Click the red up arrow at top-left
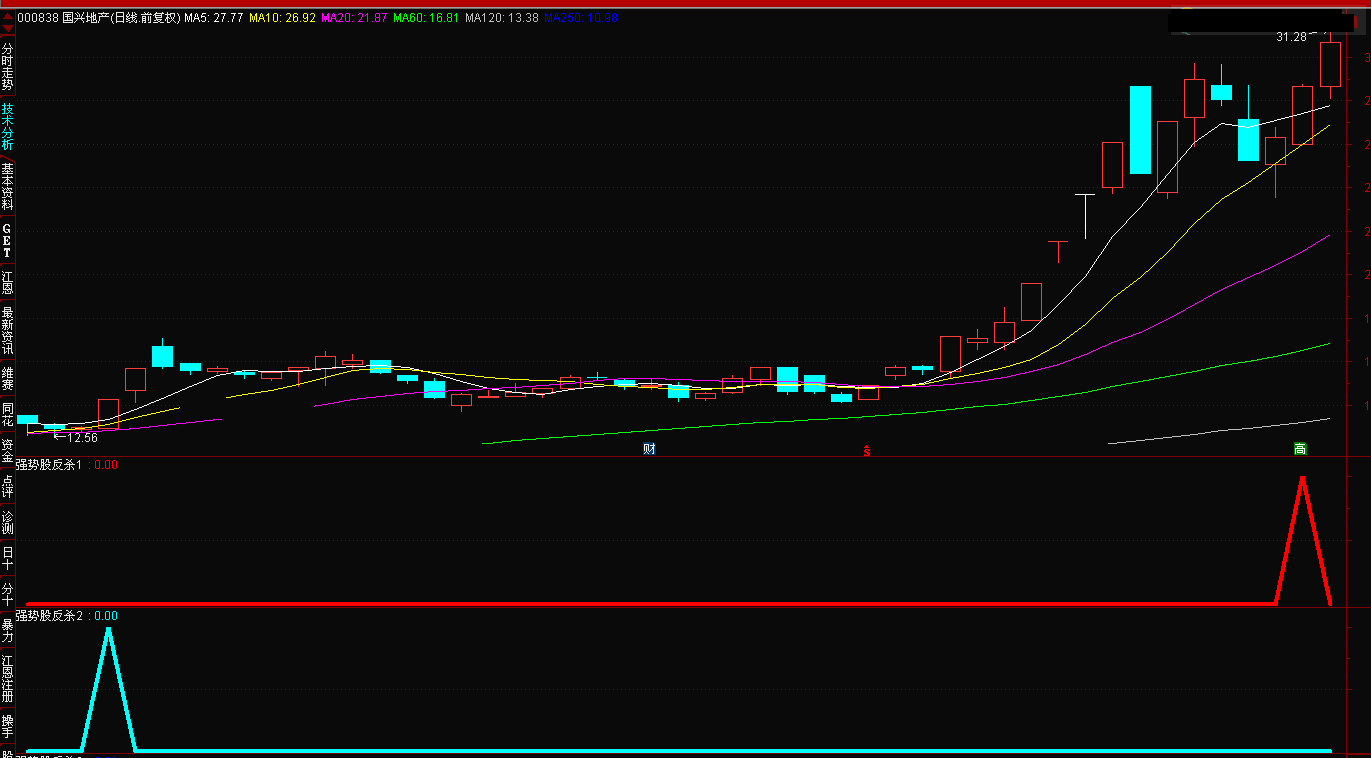This screenshot has height=758, width=1371. pos(8,17)
